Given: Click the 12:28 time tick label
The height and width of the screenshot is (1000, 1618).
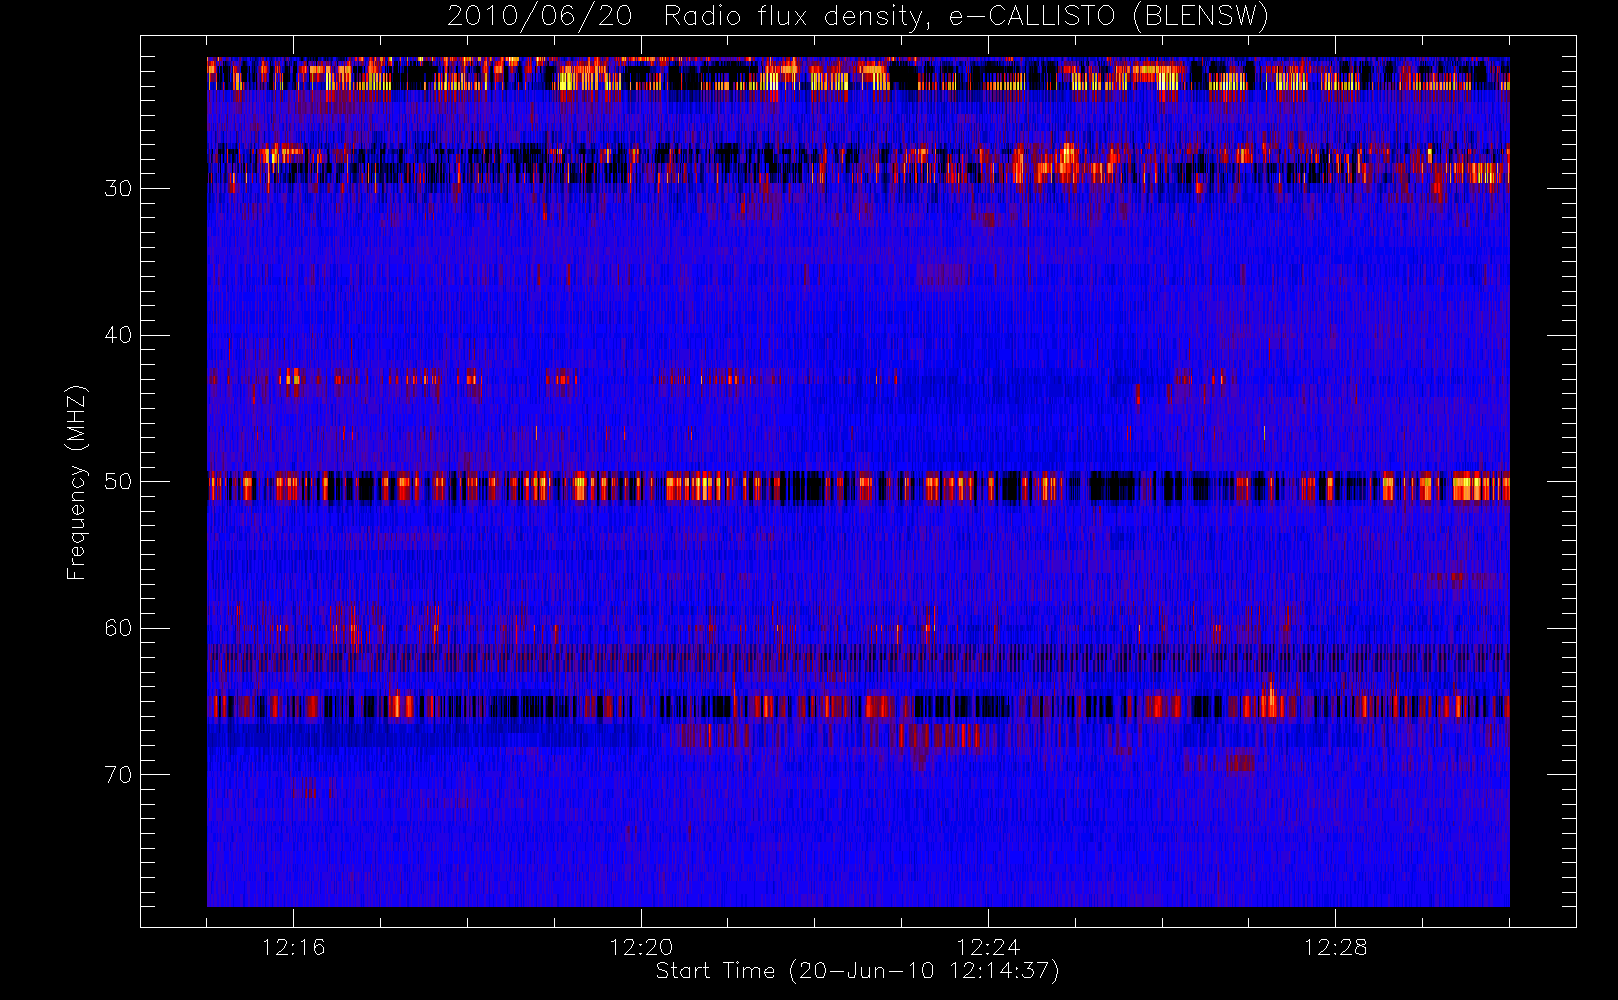Looking at the screenshot, I should [x=1335, y=947].
